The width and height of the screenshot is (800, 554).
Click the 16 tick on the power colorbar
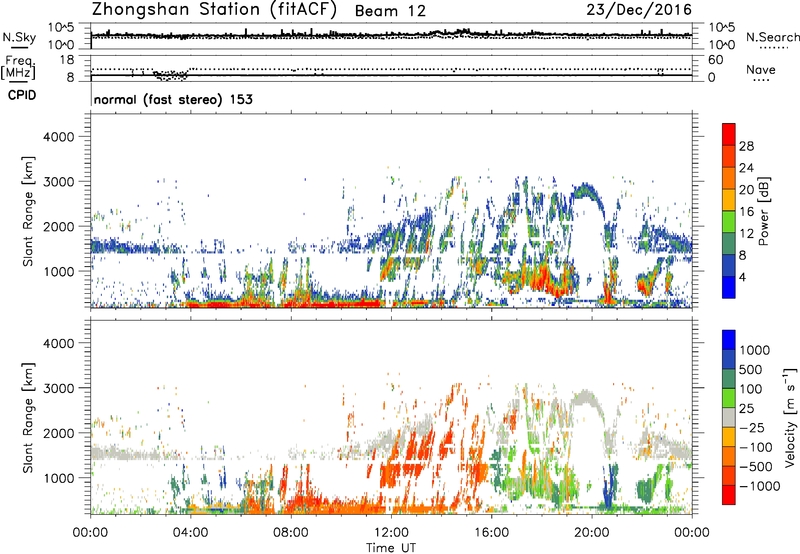pyautogui.click(x=746, y=212)
